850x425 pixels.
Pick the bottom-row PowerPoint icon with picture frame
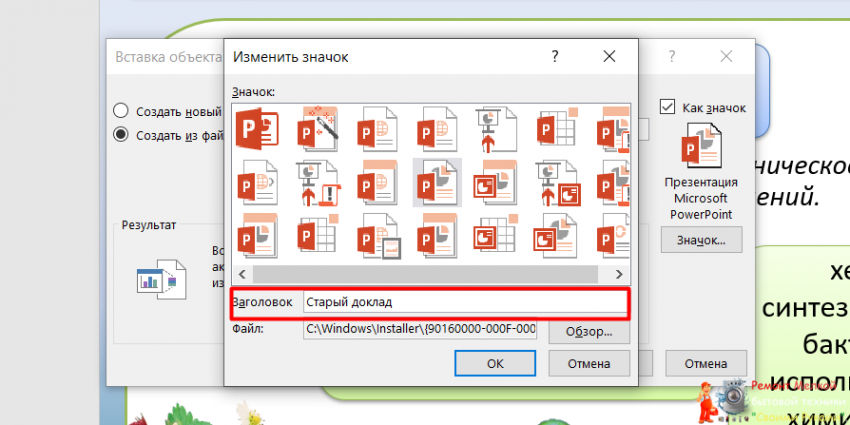point(376,237)
